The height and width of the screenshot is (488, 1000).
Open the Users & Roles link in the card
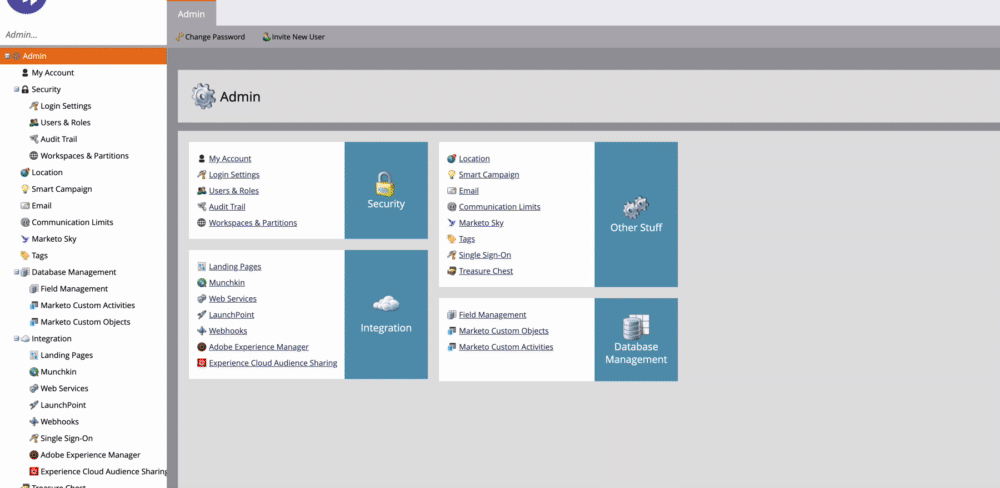click(234, 191)
